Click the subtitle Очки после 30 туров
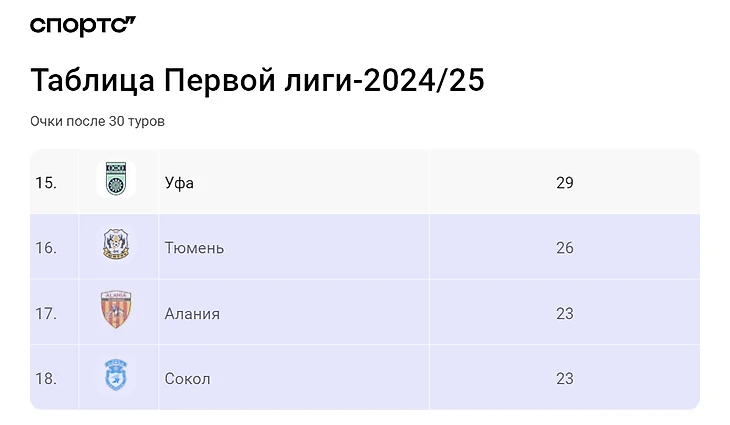 click(x=97, y=121)
